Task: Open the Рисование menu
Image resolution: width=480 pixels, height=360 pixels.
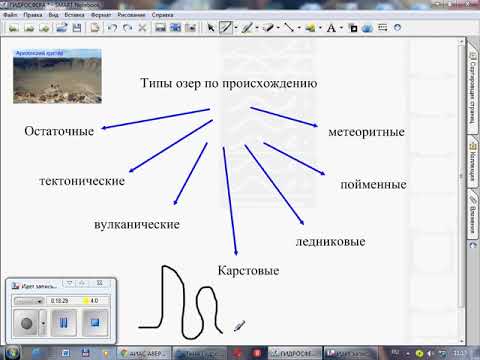Action: (131, 15)
